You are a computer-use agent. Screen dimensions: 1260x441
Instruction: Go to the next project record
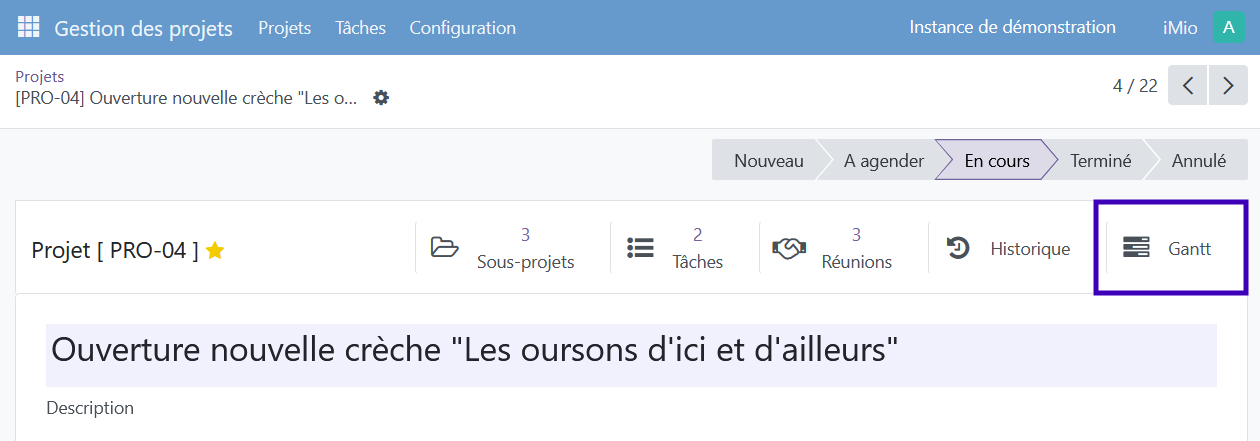tap(1228, 86)
